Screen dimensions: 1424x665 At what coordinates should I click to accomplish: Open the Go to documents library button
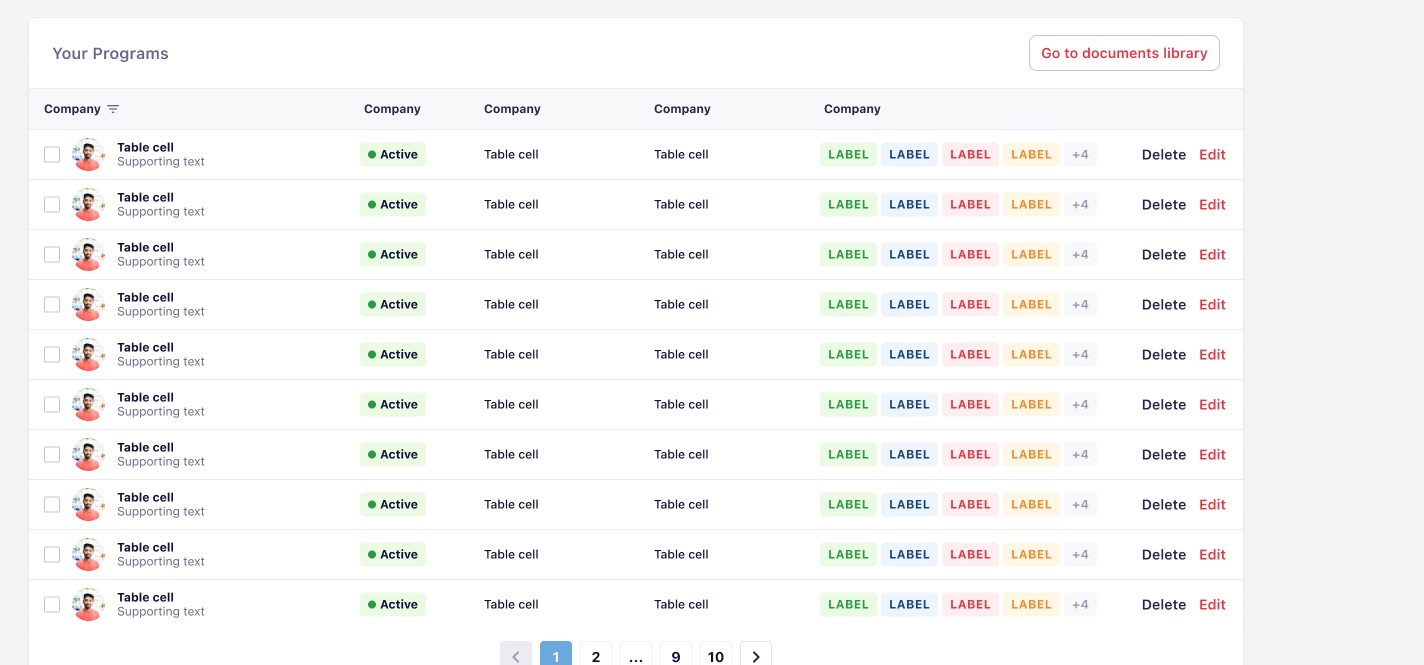pos(1124,53)
